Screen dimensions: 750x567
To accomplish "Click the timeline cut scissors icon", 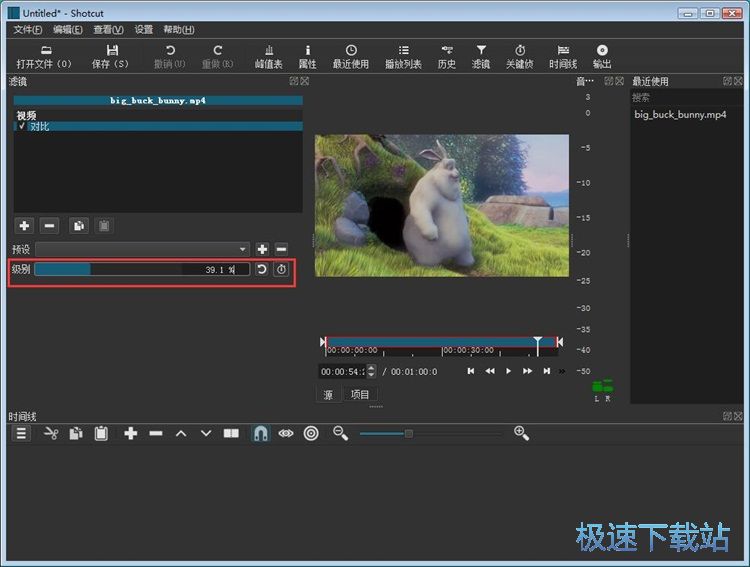I will [x=51, y=434].
